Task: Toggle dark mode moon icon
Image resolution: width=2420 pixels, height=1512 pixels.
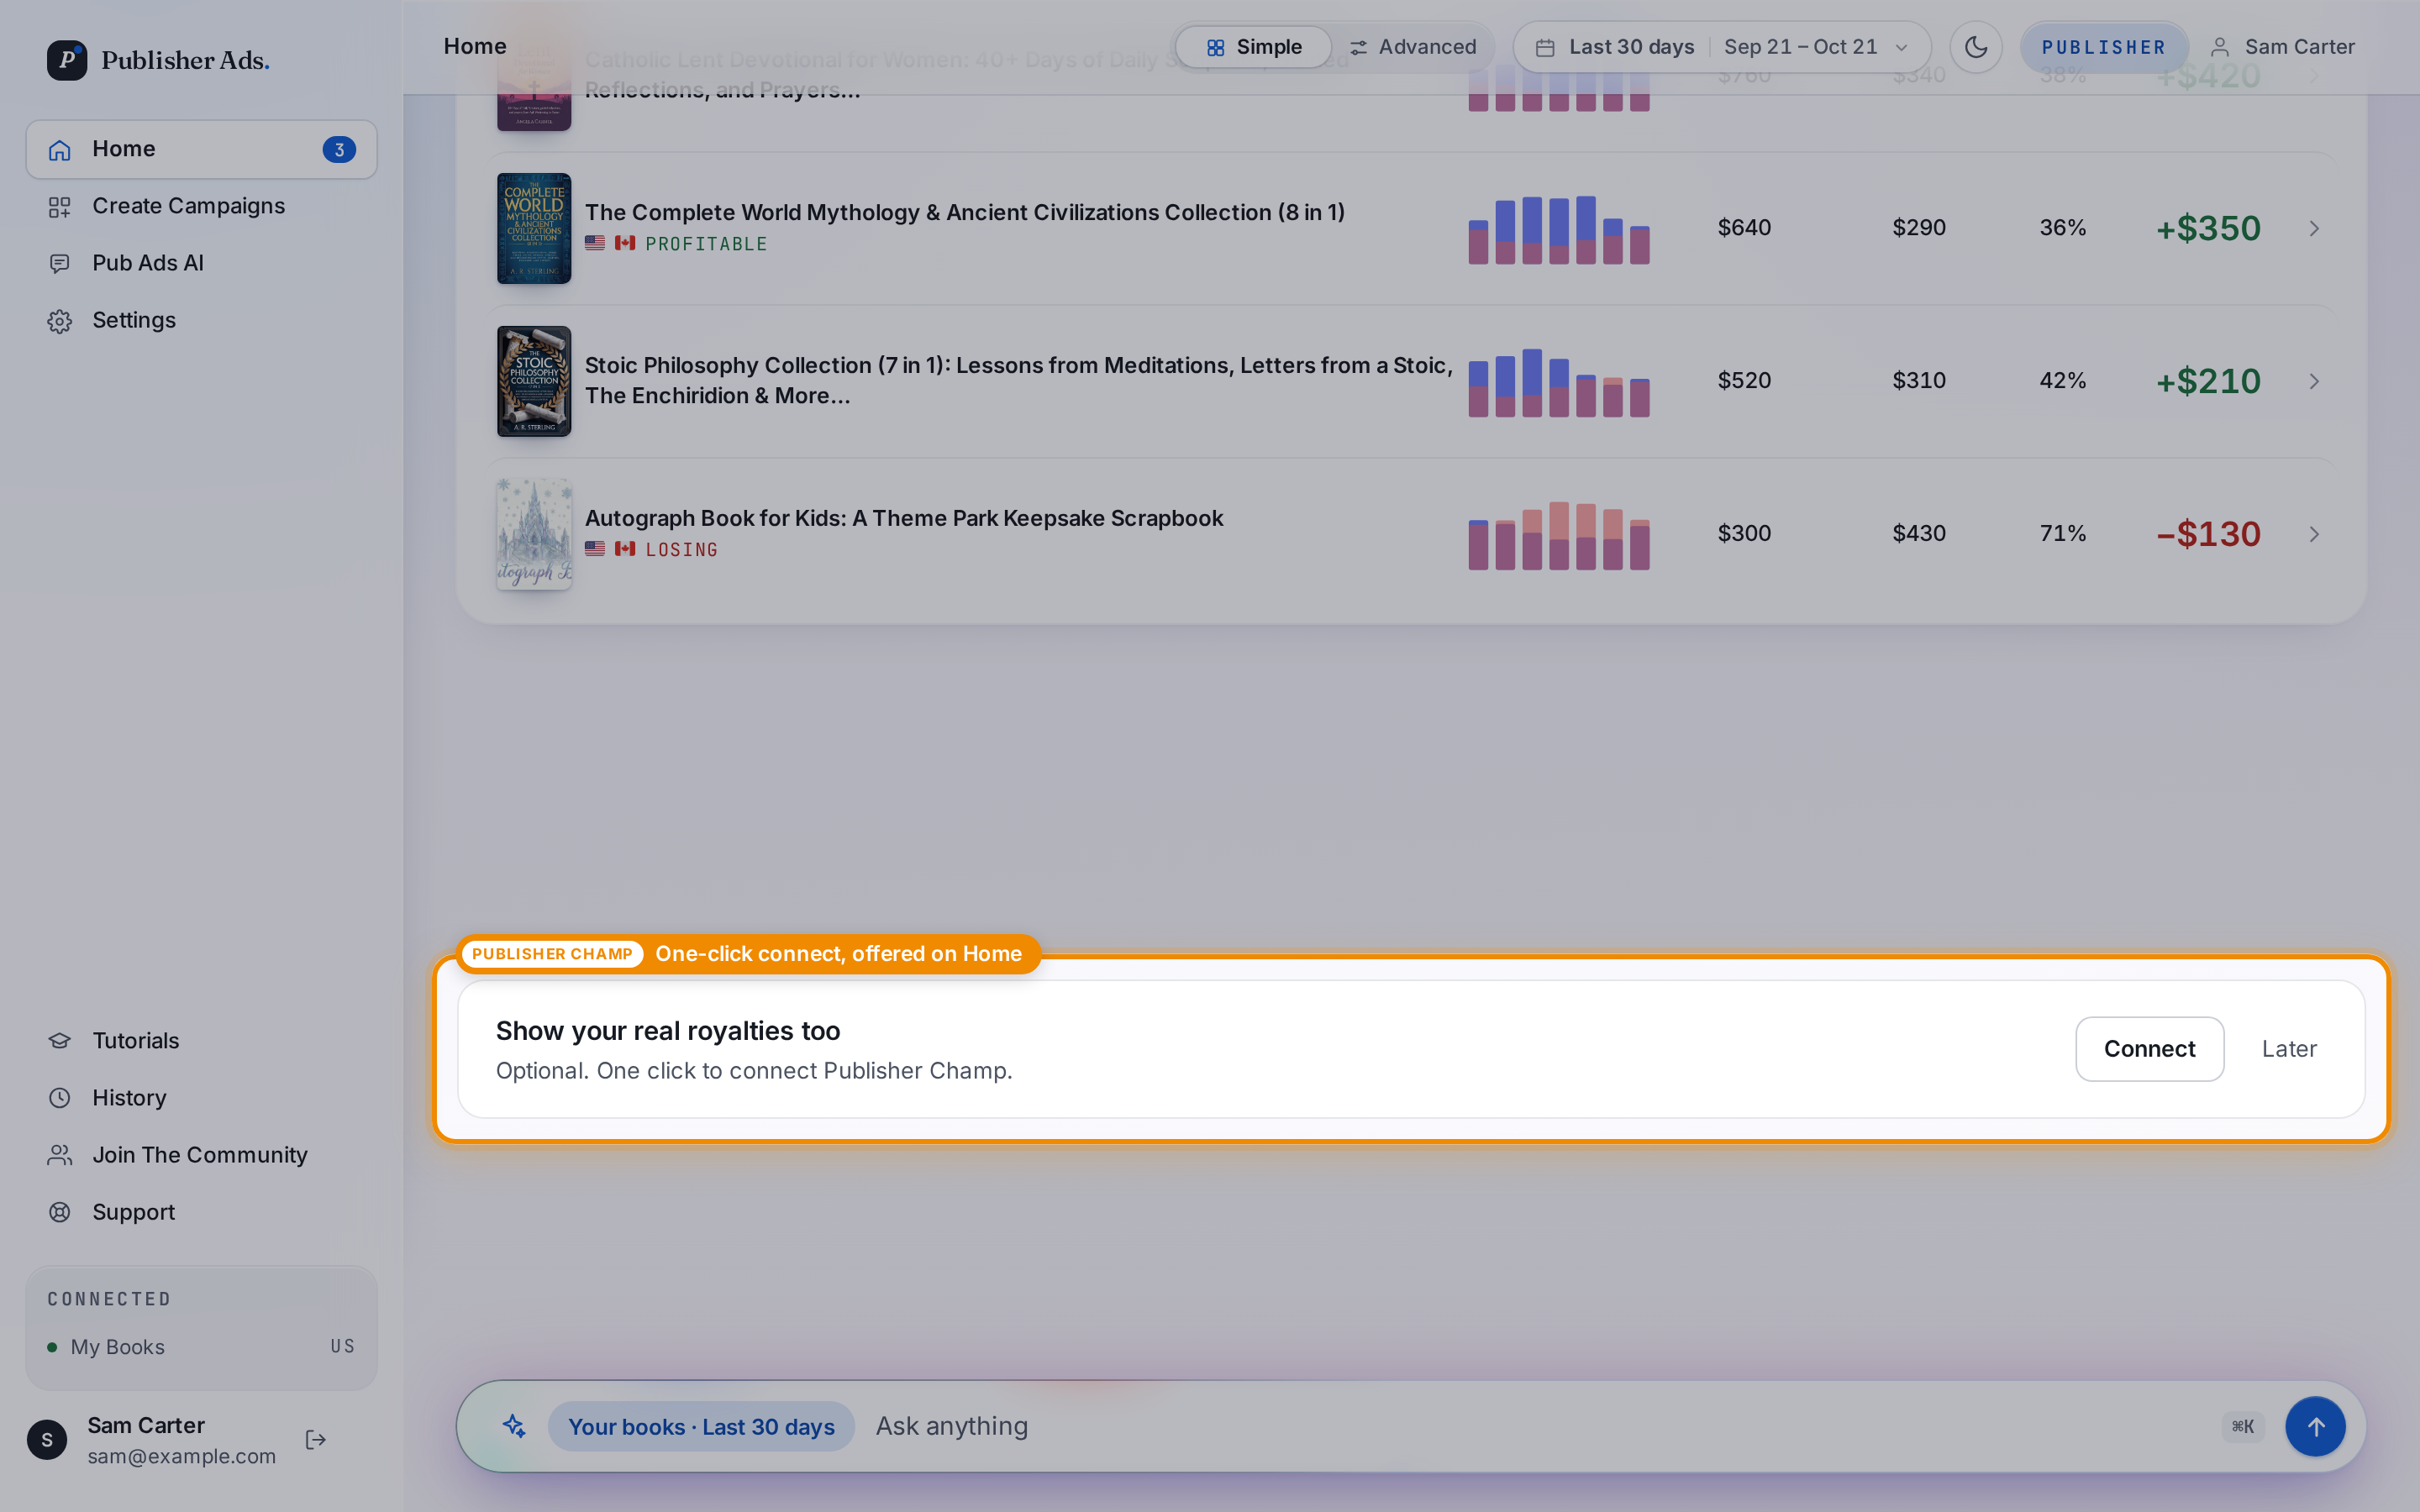Action: [1975, 47]
